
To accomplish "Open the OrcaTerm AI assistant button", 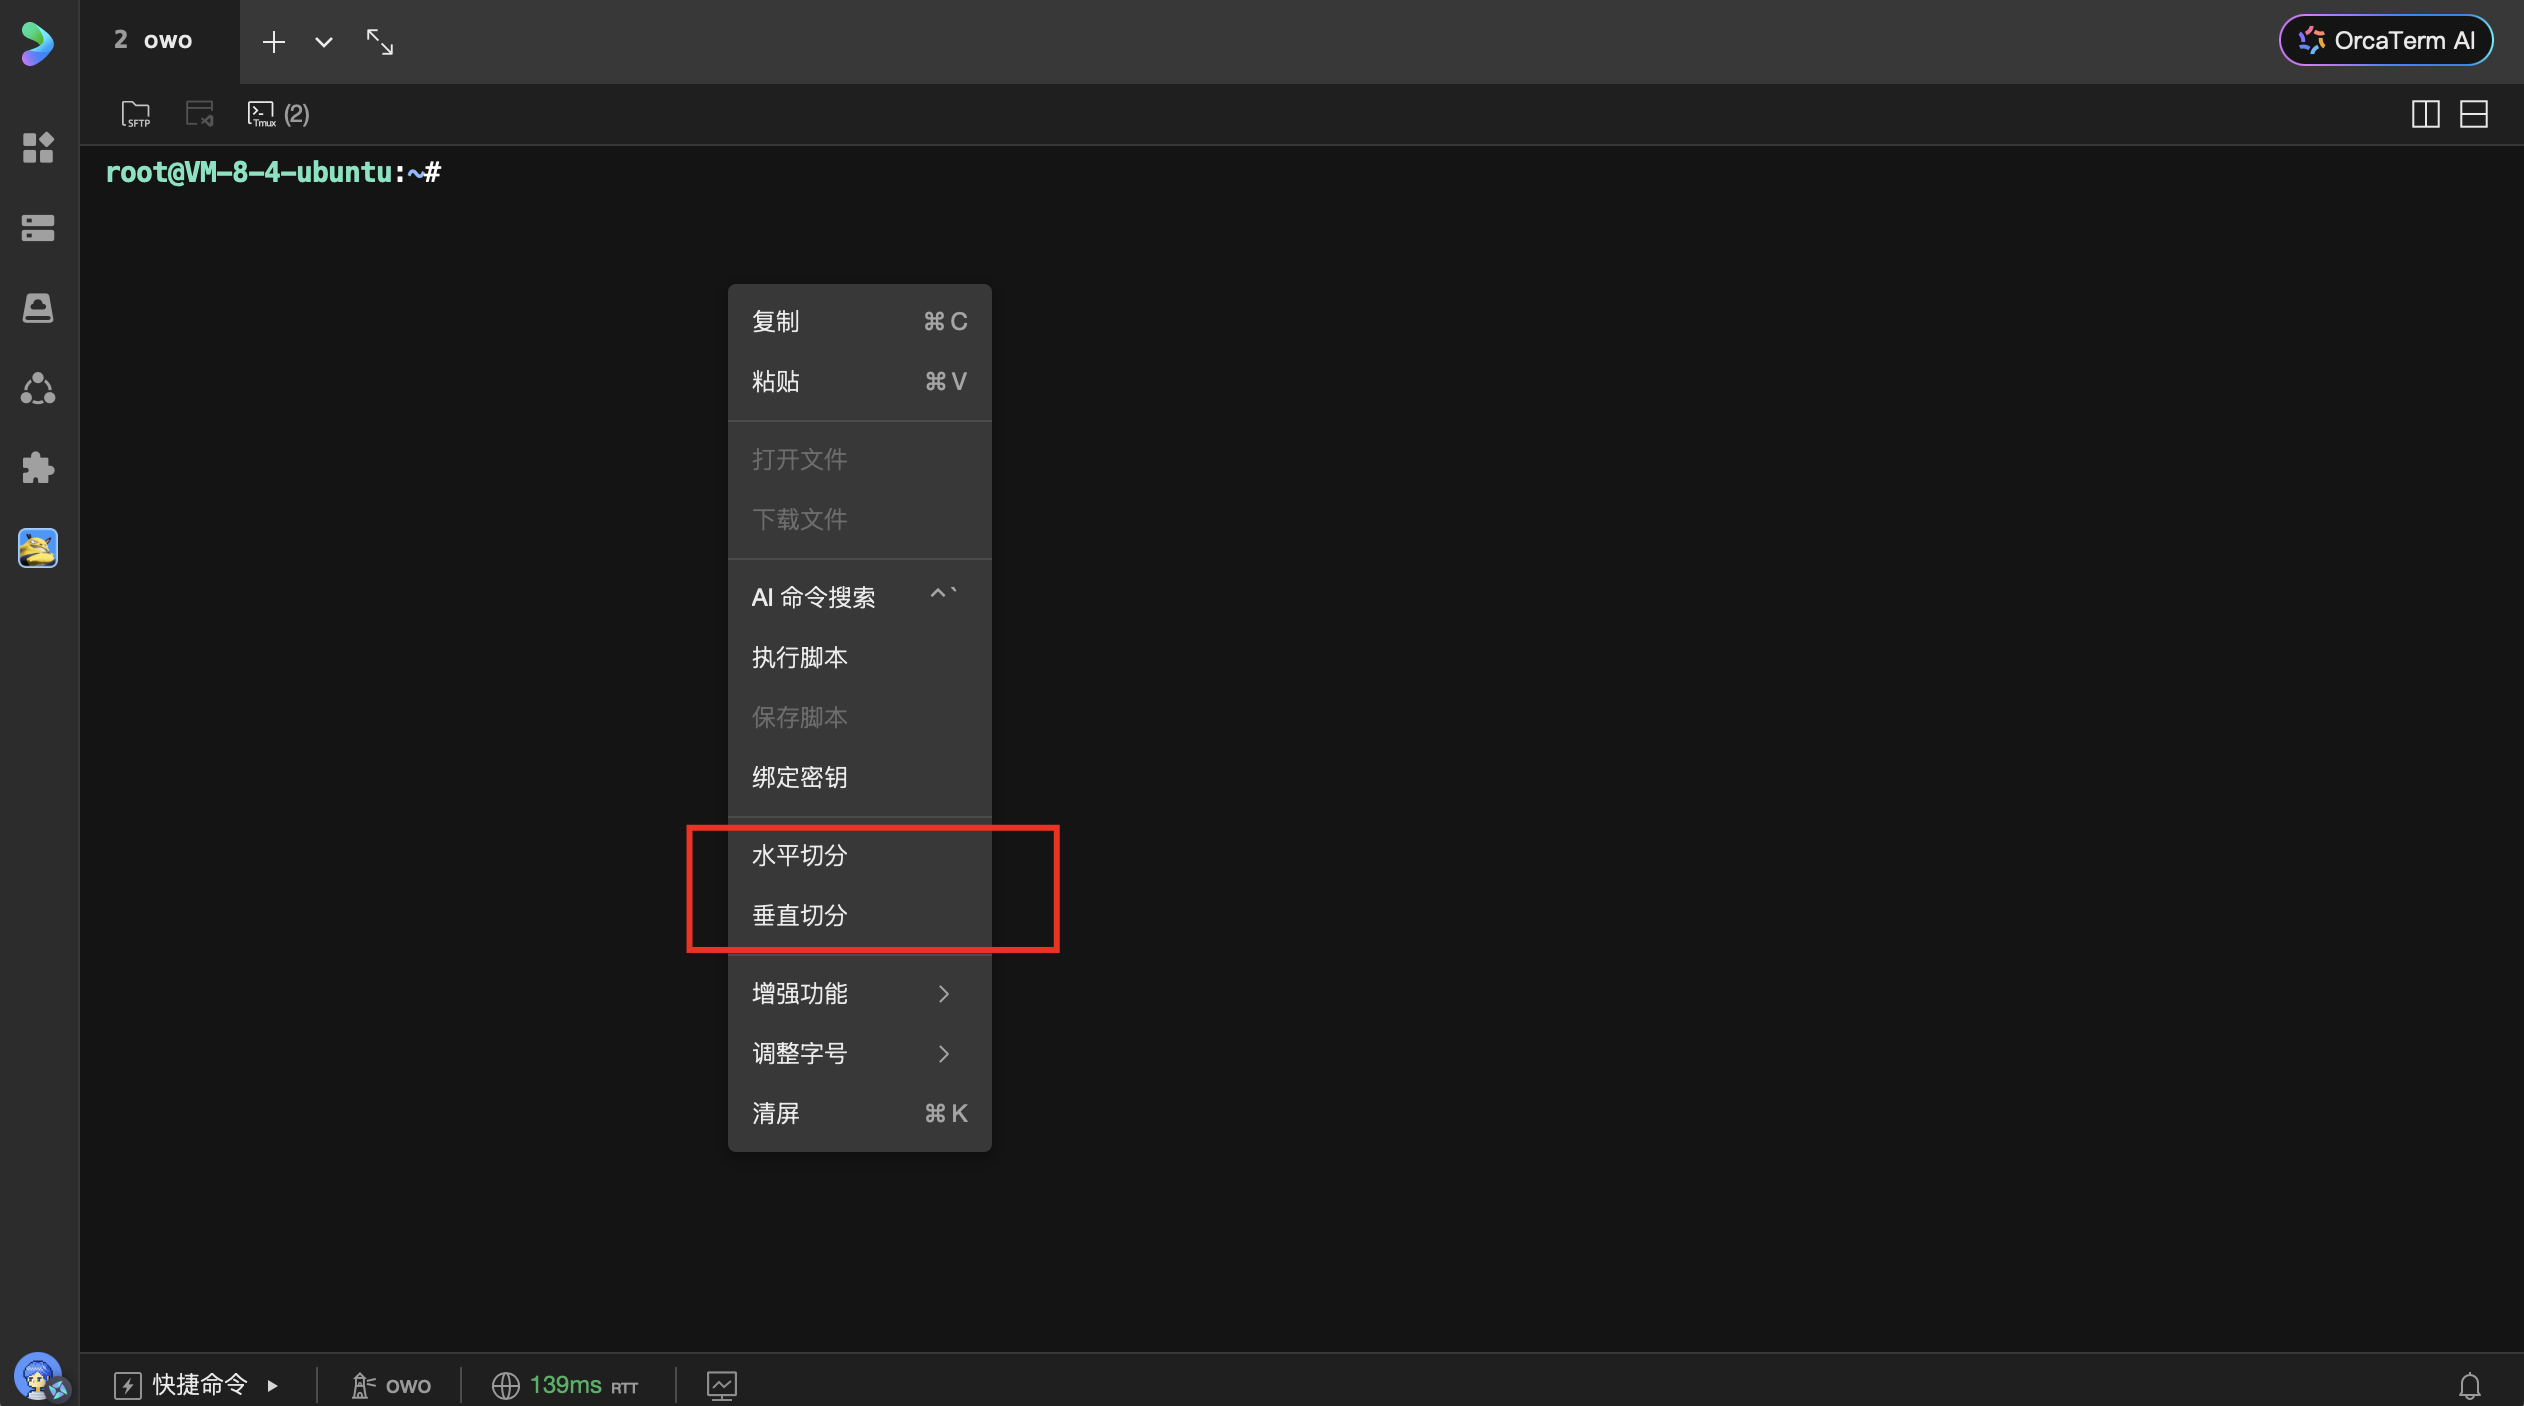I will (x=2385, y=40).
